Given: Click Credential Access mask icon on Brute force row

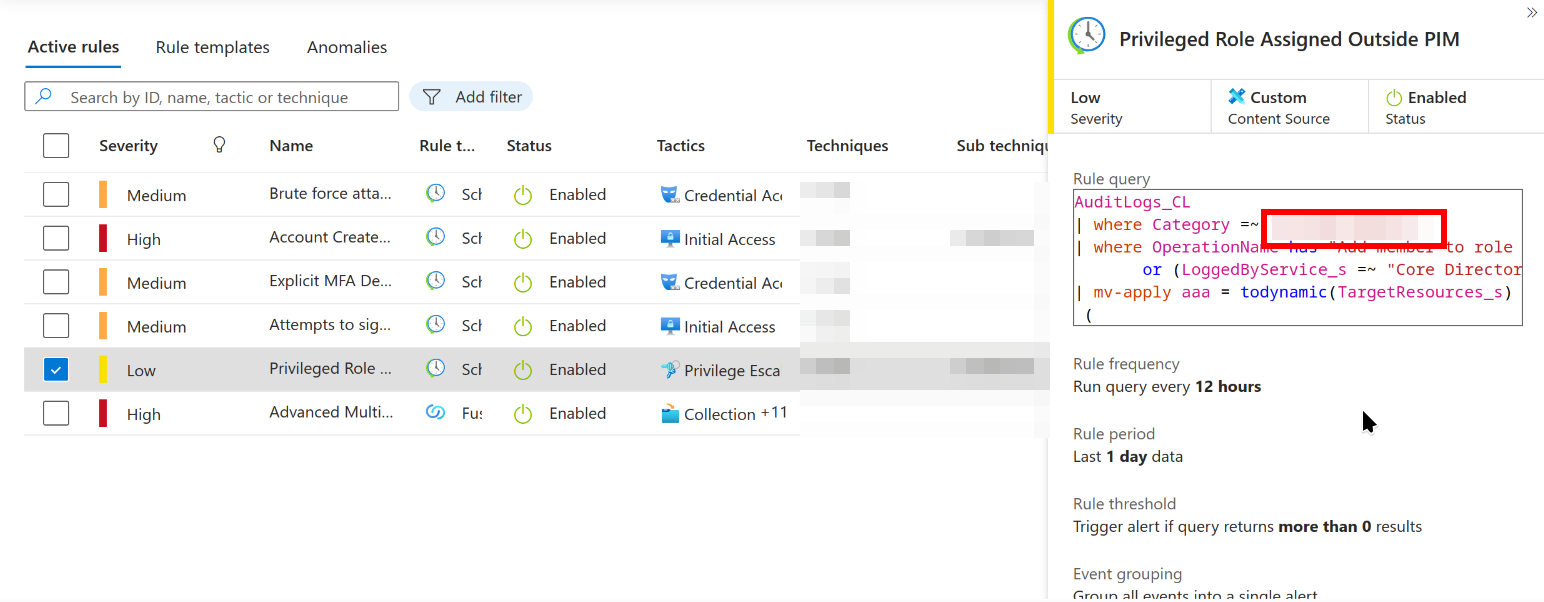Looking at the screenshot, I should [x=670, y=194].
